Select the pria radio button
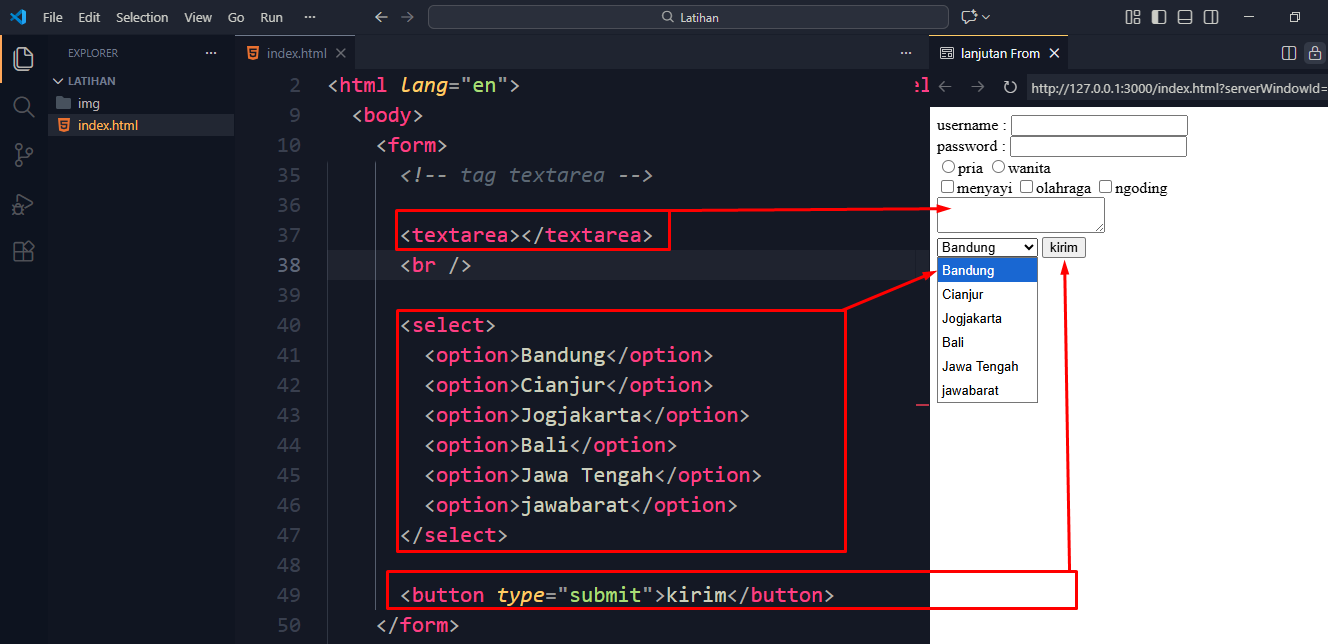The width and height of the screenshot is (1328, 644). [948, 167]
